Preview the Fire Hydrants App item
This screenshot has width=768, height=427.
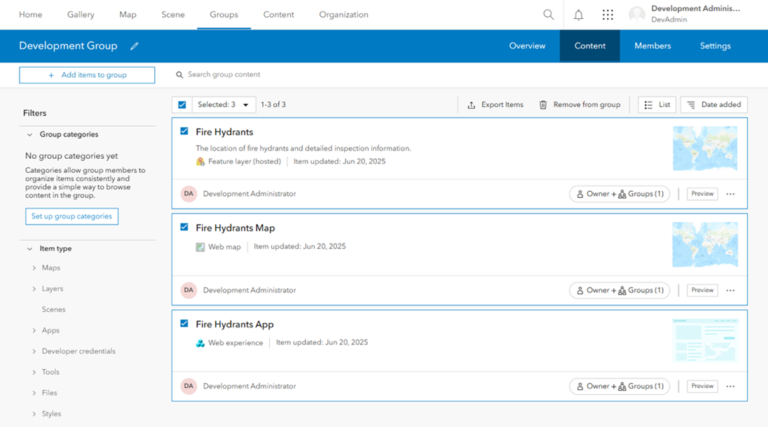click(x=702, y=386)
